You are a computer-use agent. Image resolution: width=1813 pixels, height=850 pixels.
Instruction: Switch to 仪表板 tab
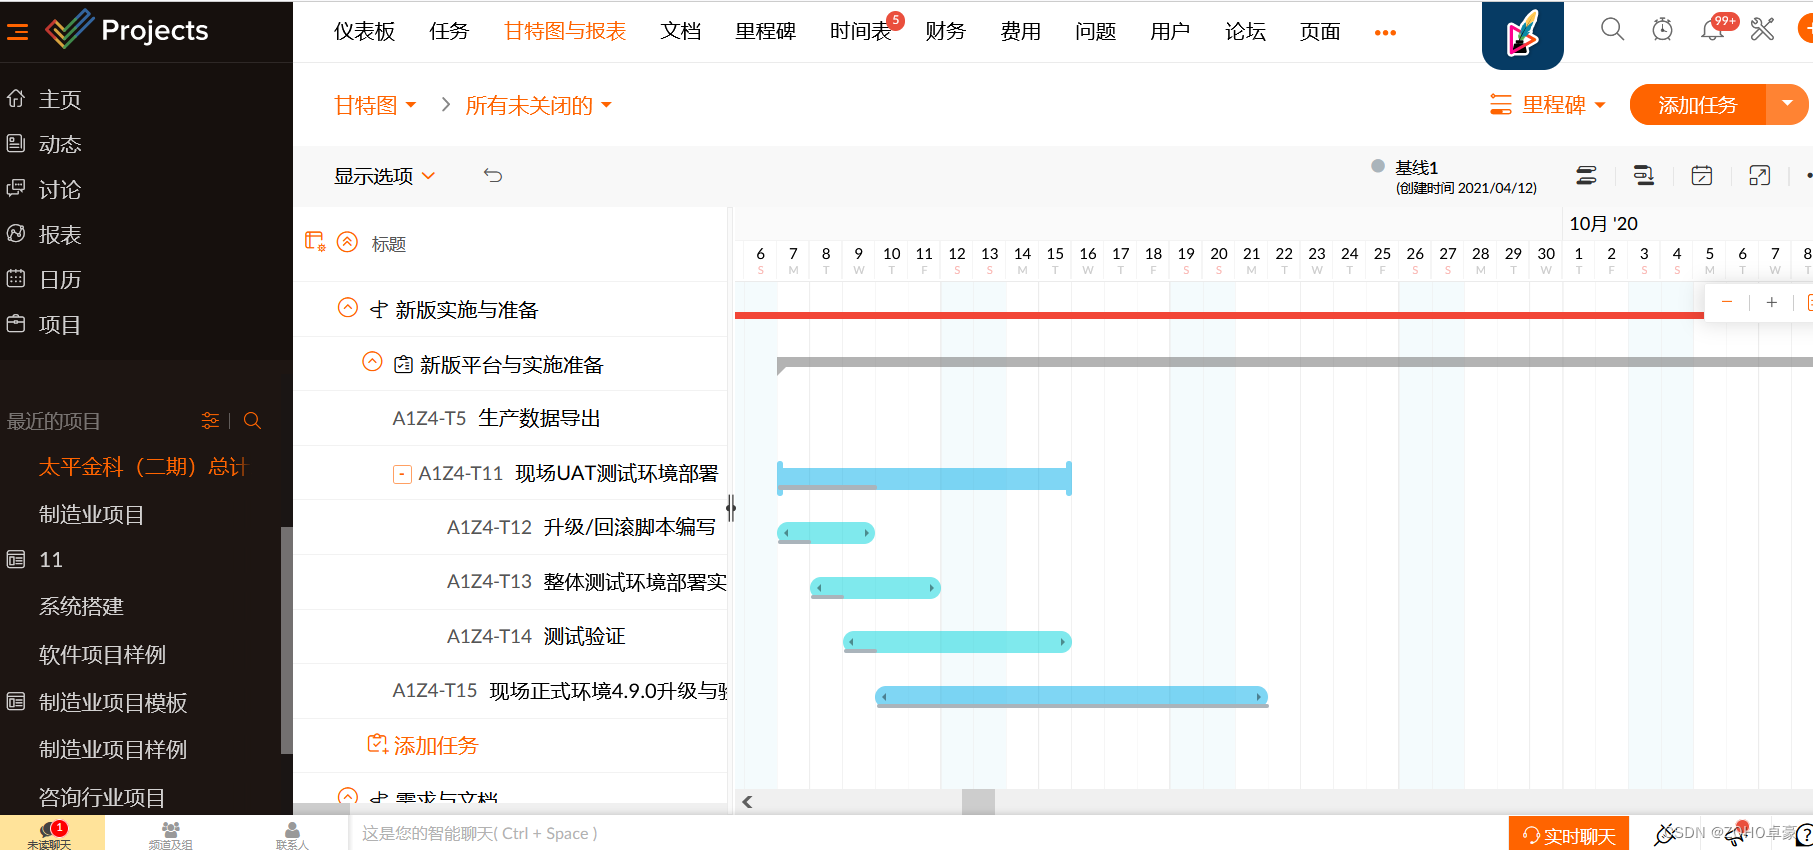pos(364,31)
